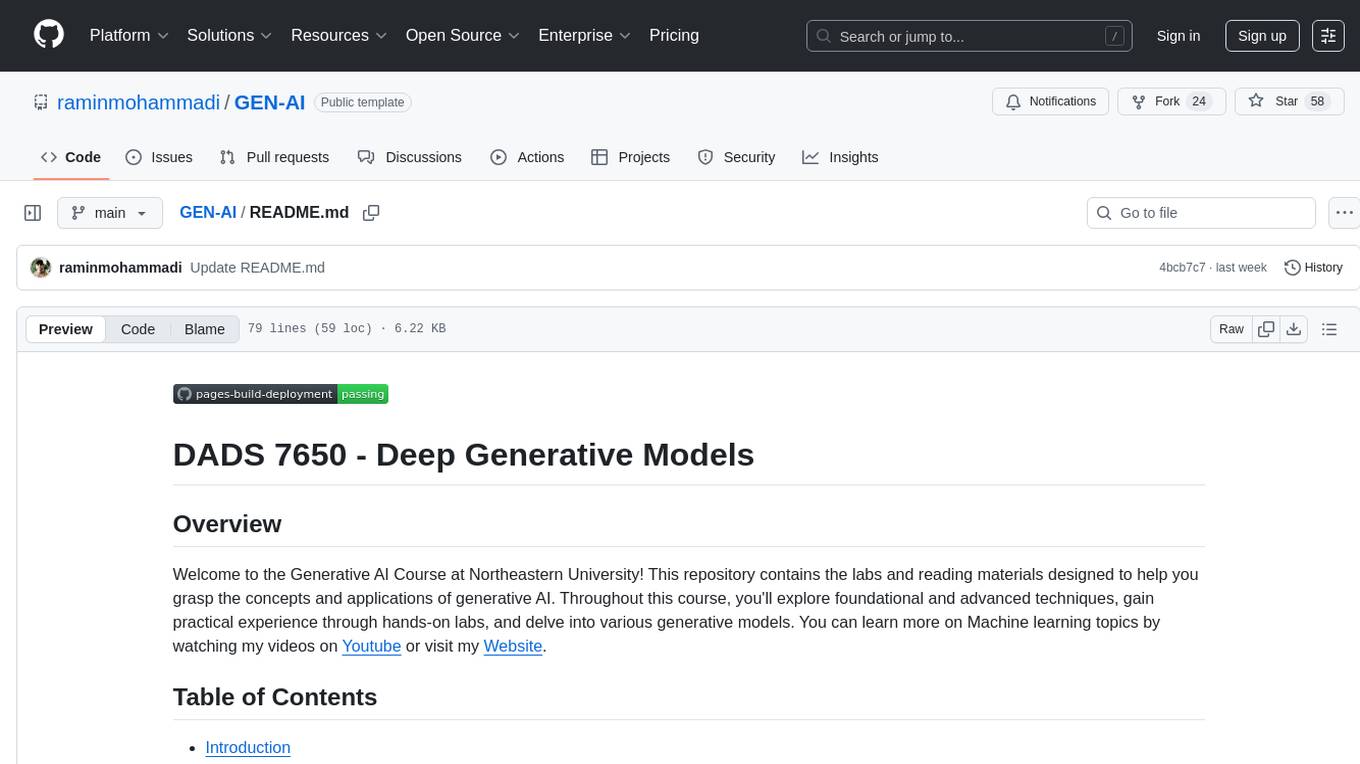
Task: Click the DADS 7650 heading text
Action: point(463,455)
